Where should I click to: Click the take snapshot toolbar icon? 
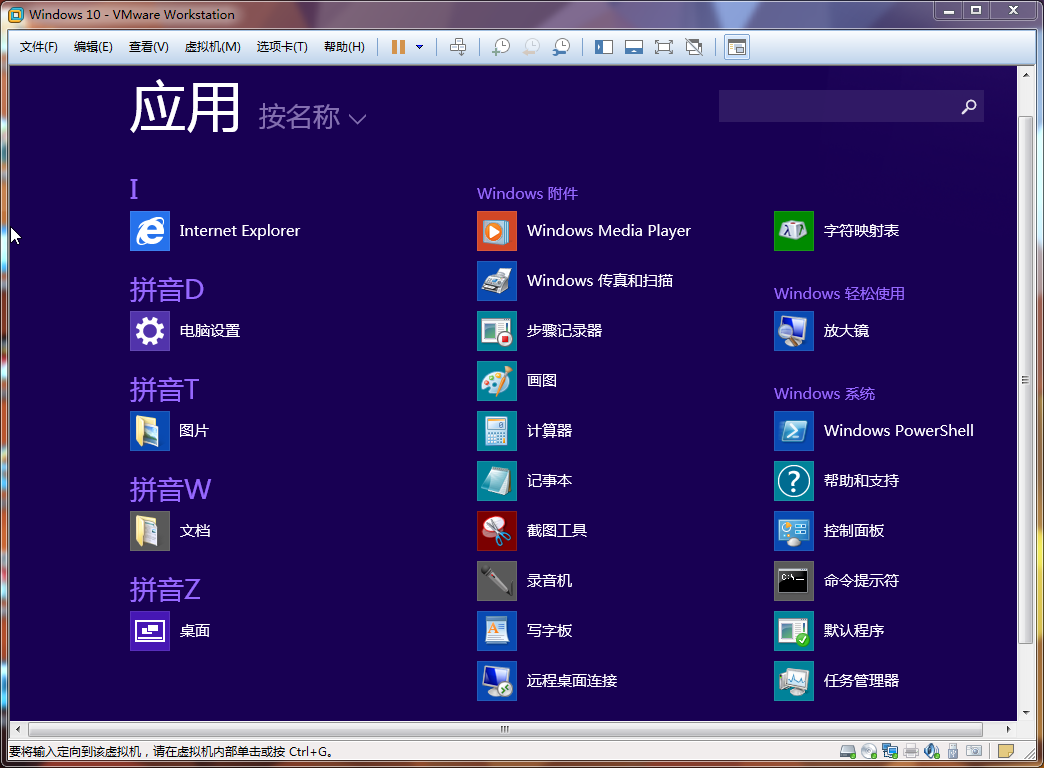501,47
